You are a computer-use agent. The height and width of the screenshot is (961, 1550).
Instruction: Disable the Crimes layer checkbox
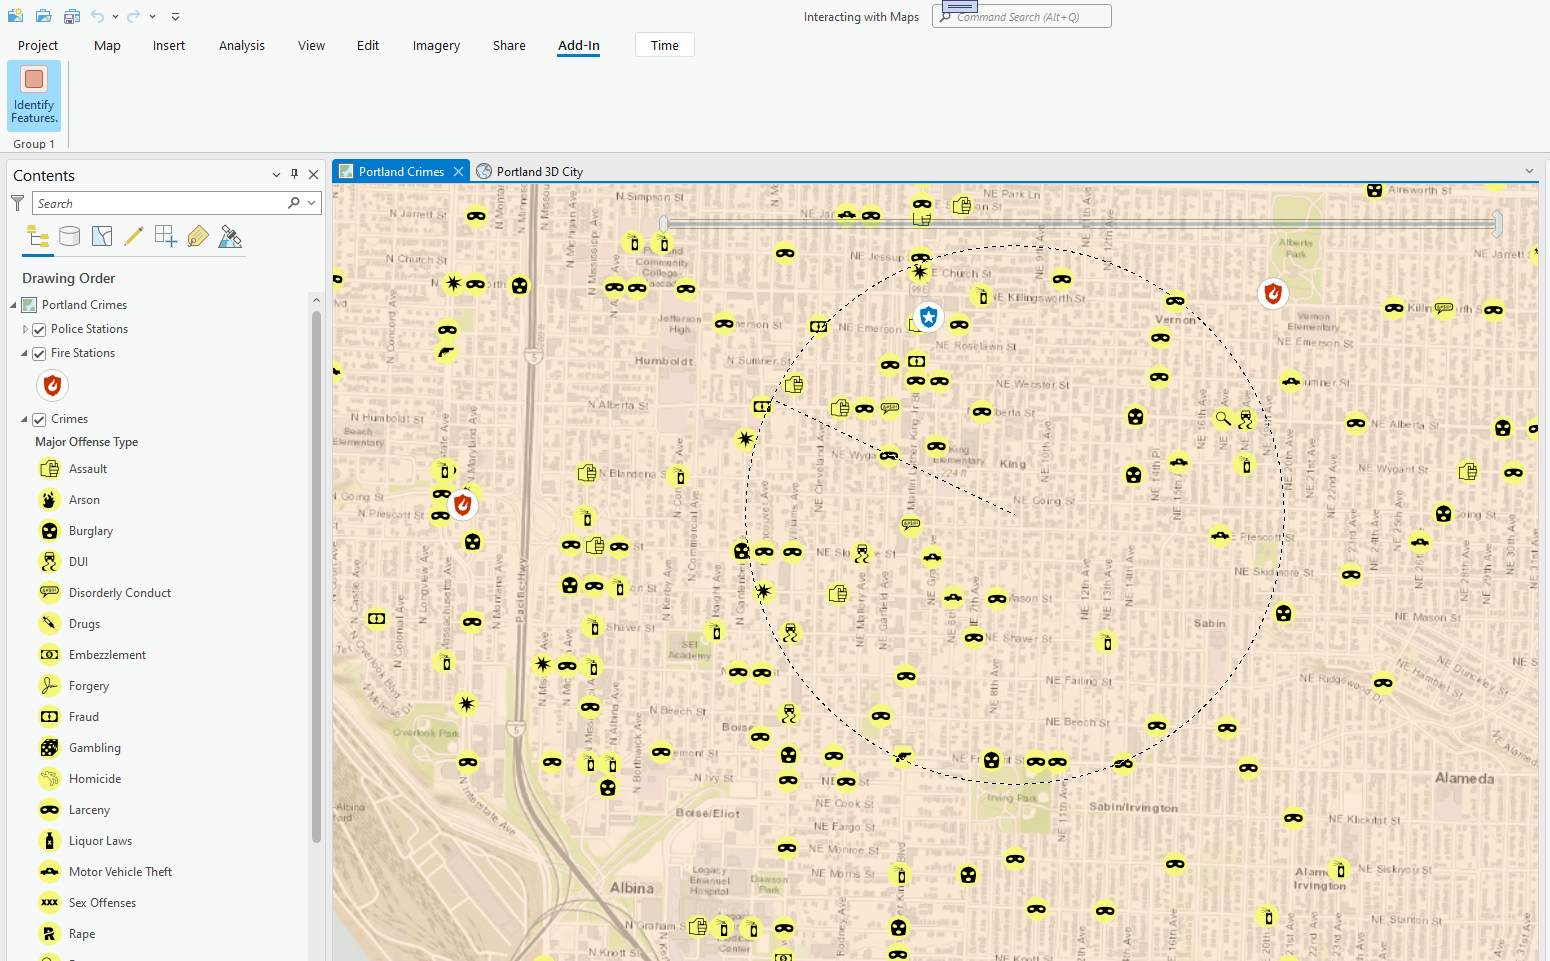point(38,418)
